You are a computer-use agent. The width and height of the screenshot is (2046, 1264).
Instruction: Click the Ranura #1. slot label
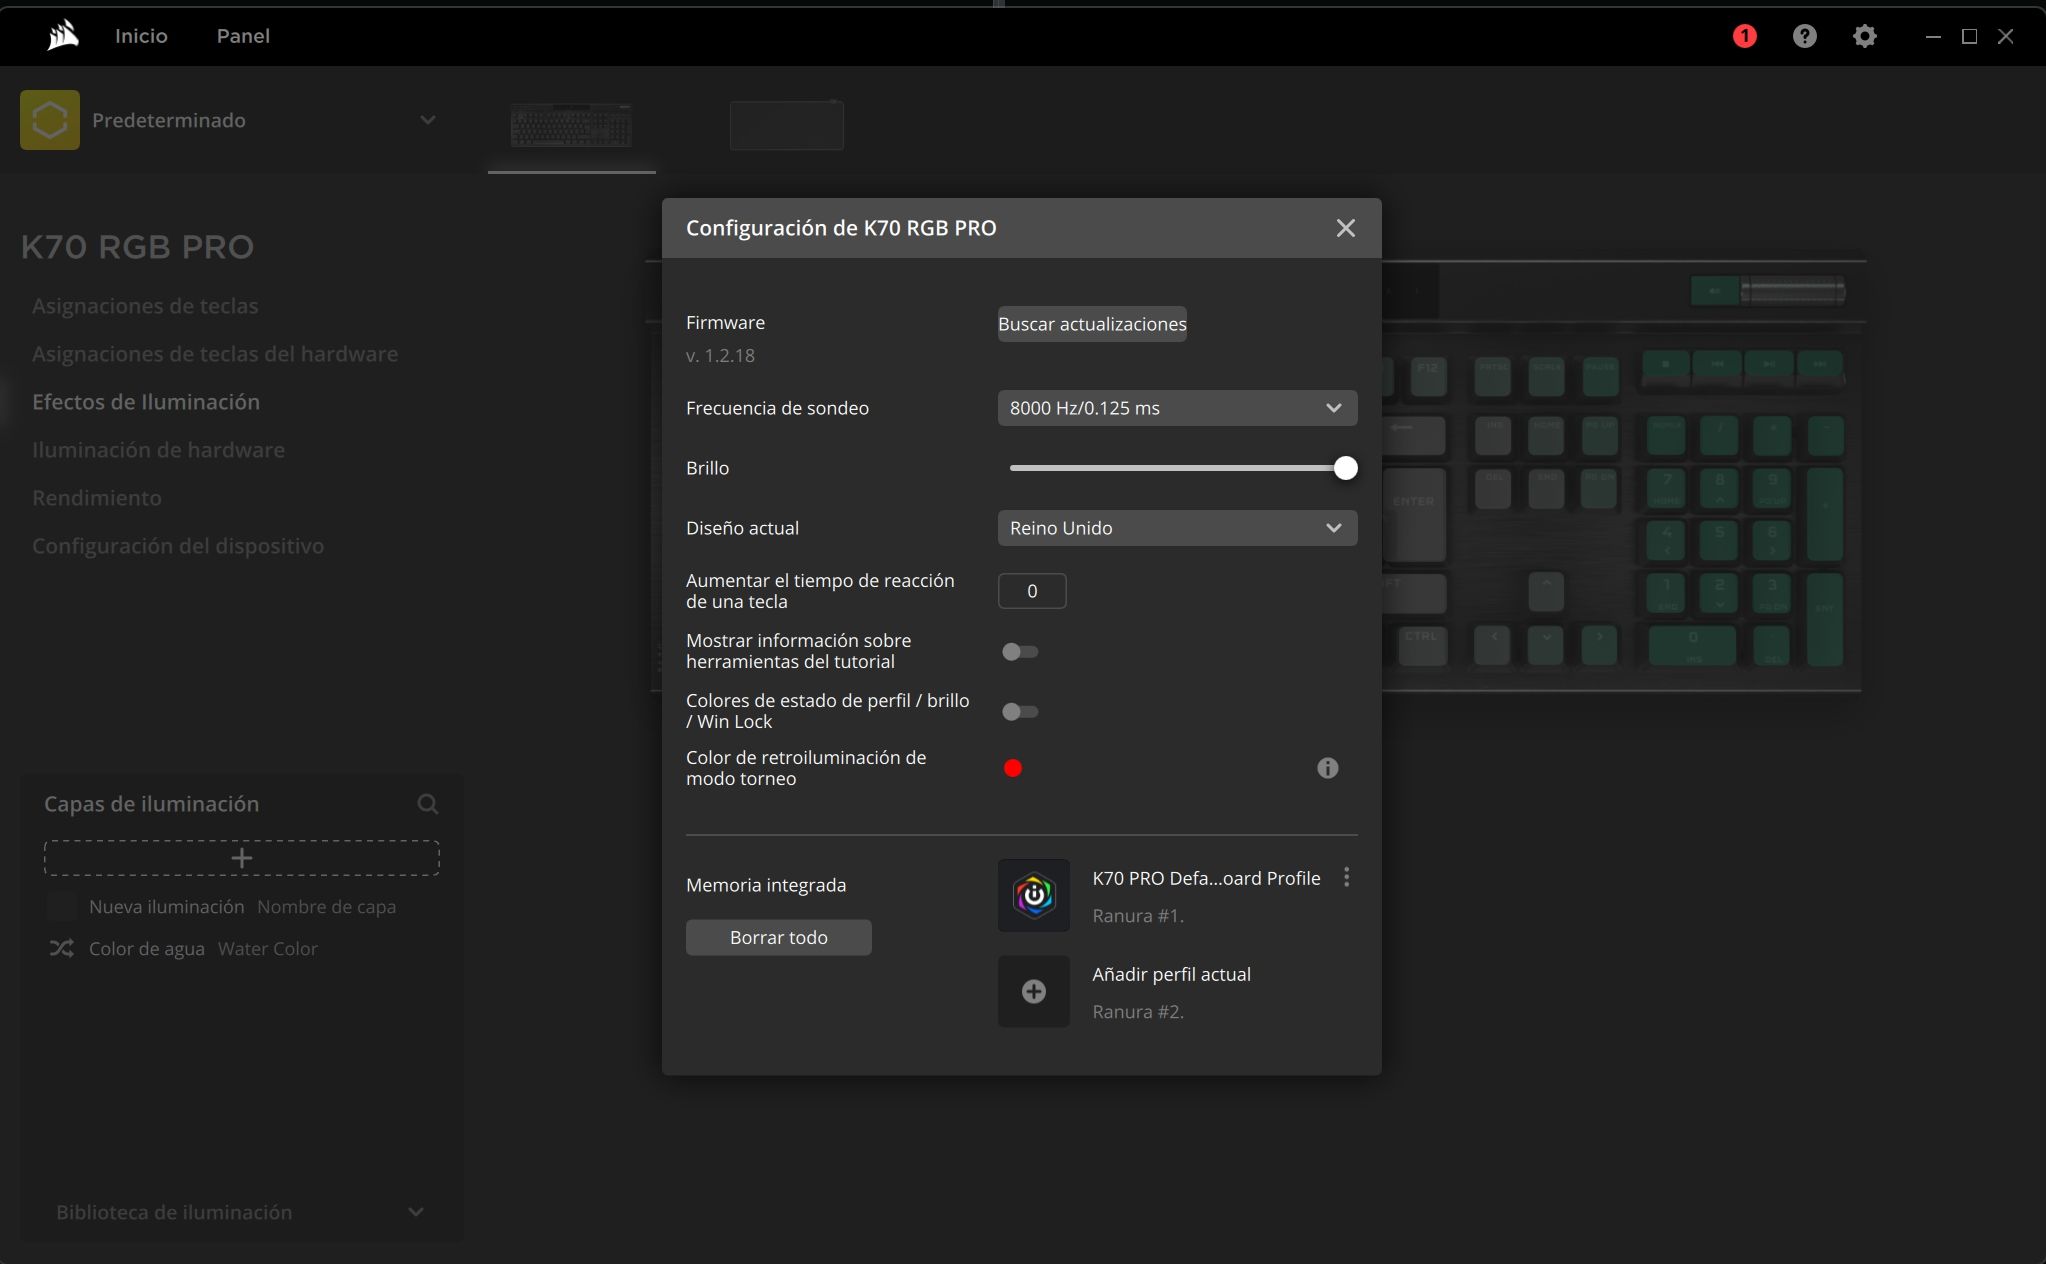(1138, 916)
